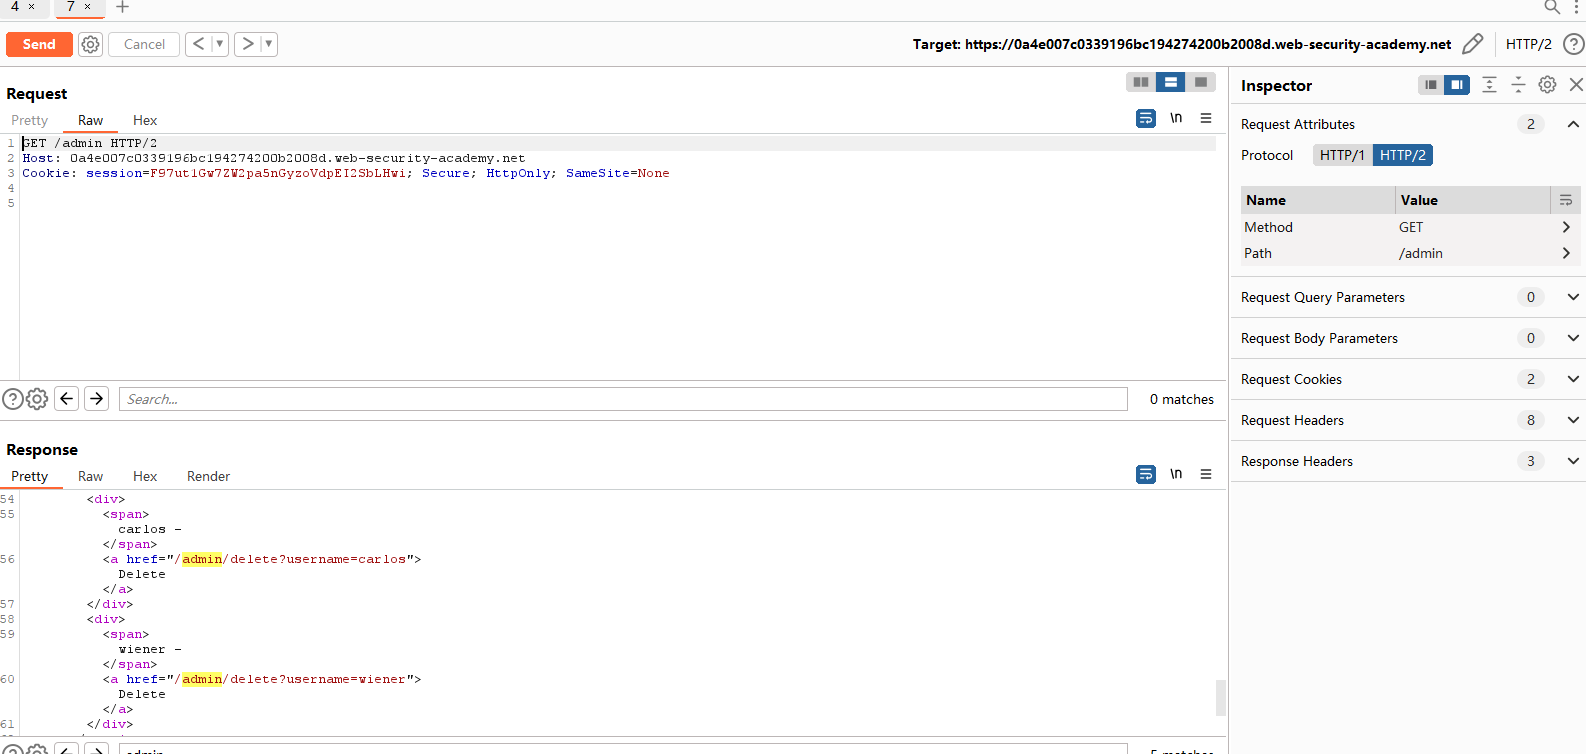
Task: Click the attributes table wrap column icon
Action: (1566, 200)
